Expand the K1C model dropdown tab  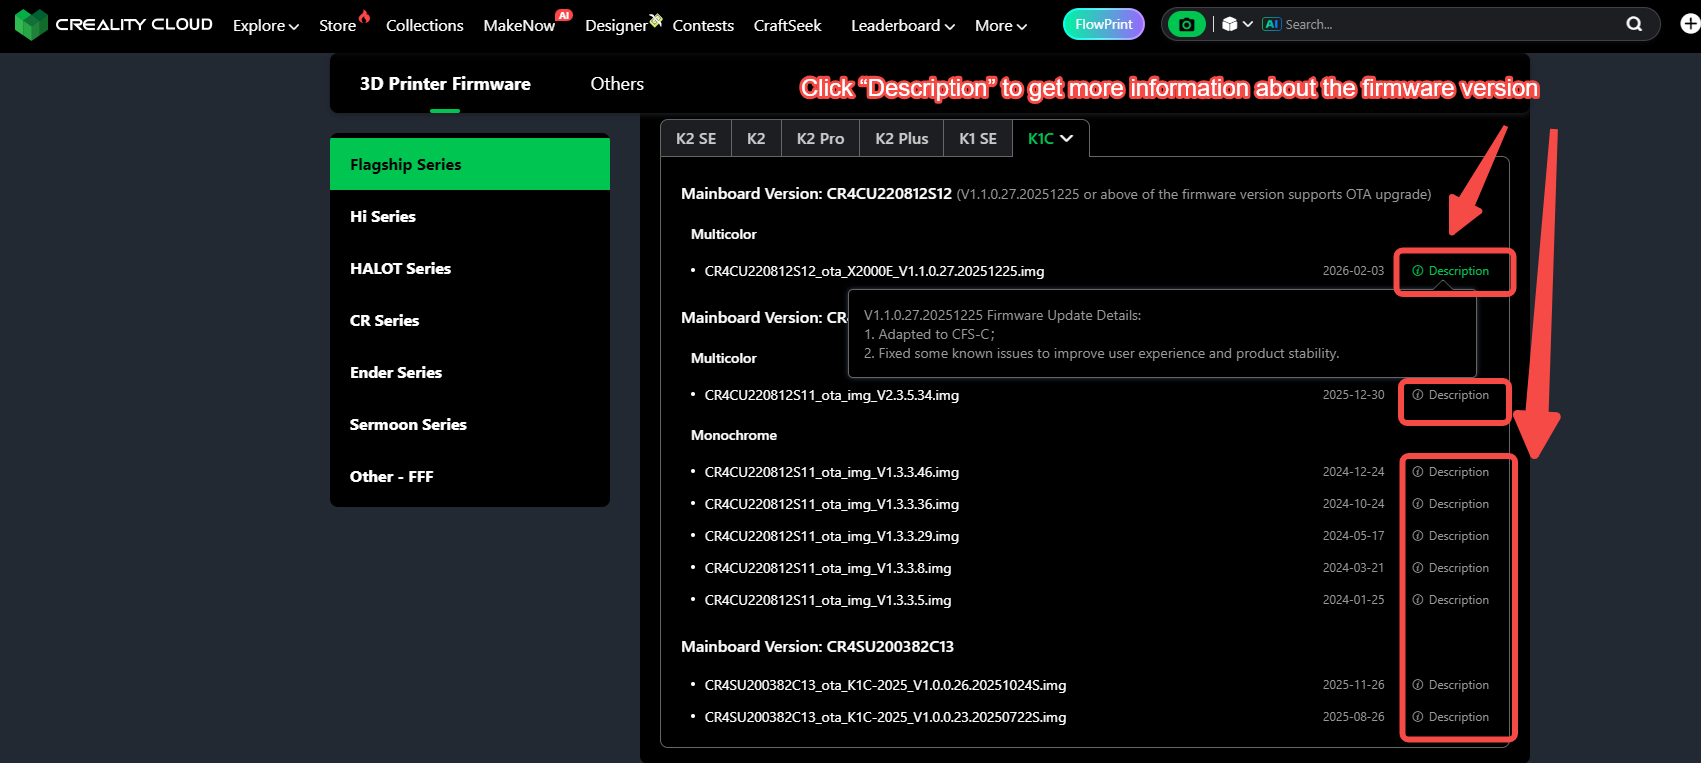click(1050, 138)
